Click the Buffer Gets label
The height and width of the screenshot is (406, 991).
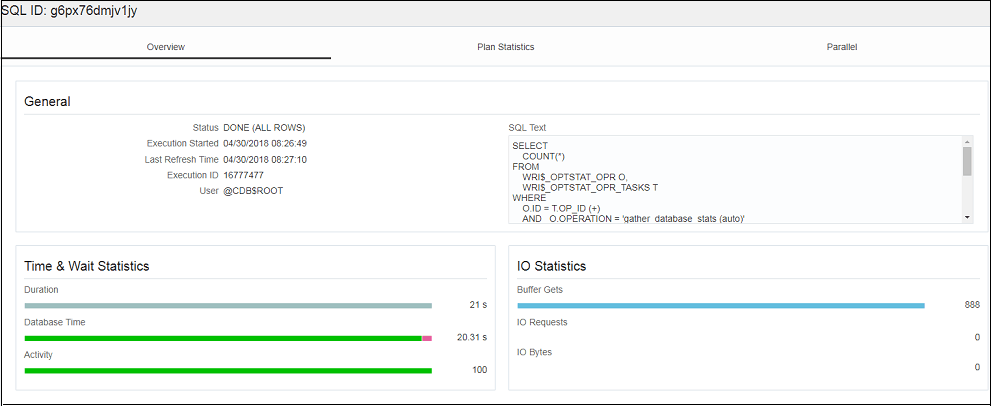540,290
